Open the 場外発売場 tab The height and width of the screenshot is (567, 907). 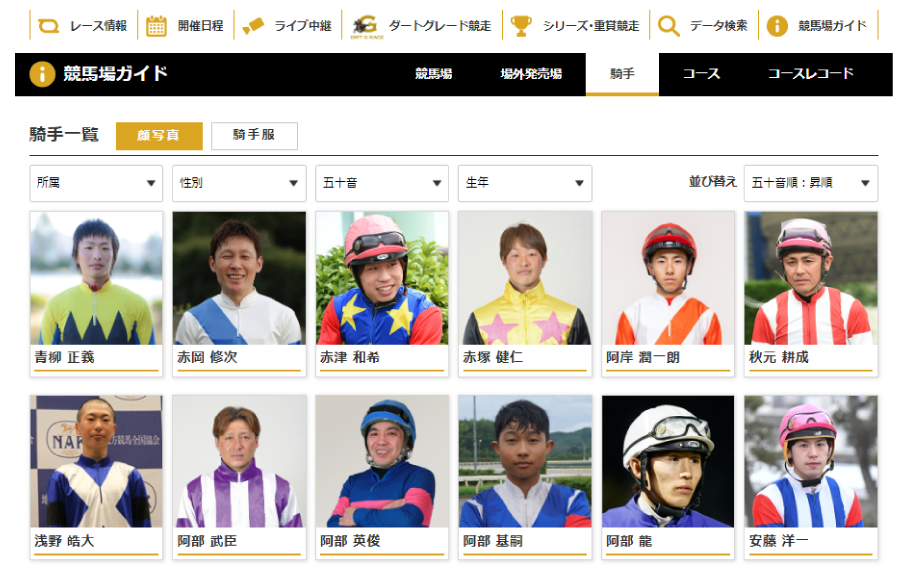click(x=531, y=74)
